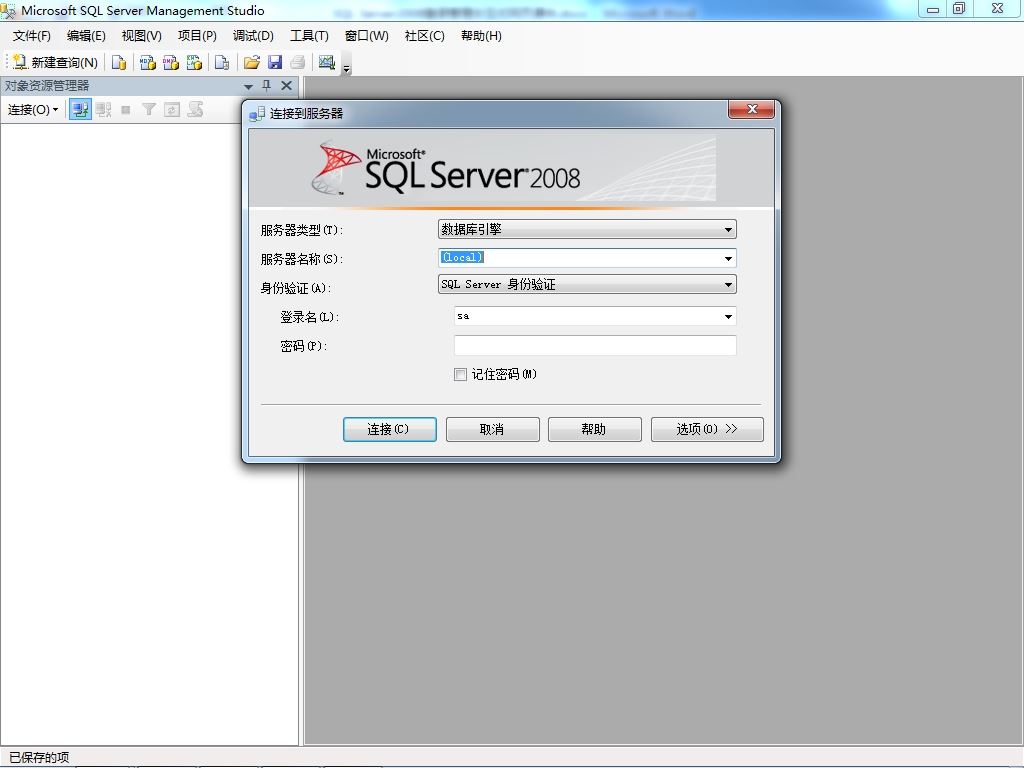This screenshot has width=1024, height=768.
Task: Click the DMX query icon
Action: [171, 62]
